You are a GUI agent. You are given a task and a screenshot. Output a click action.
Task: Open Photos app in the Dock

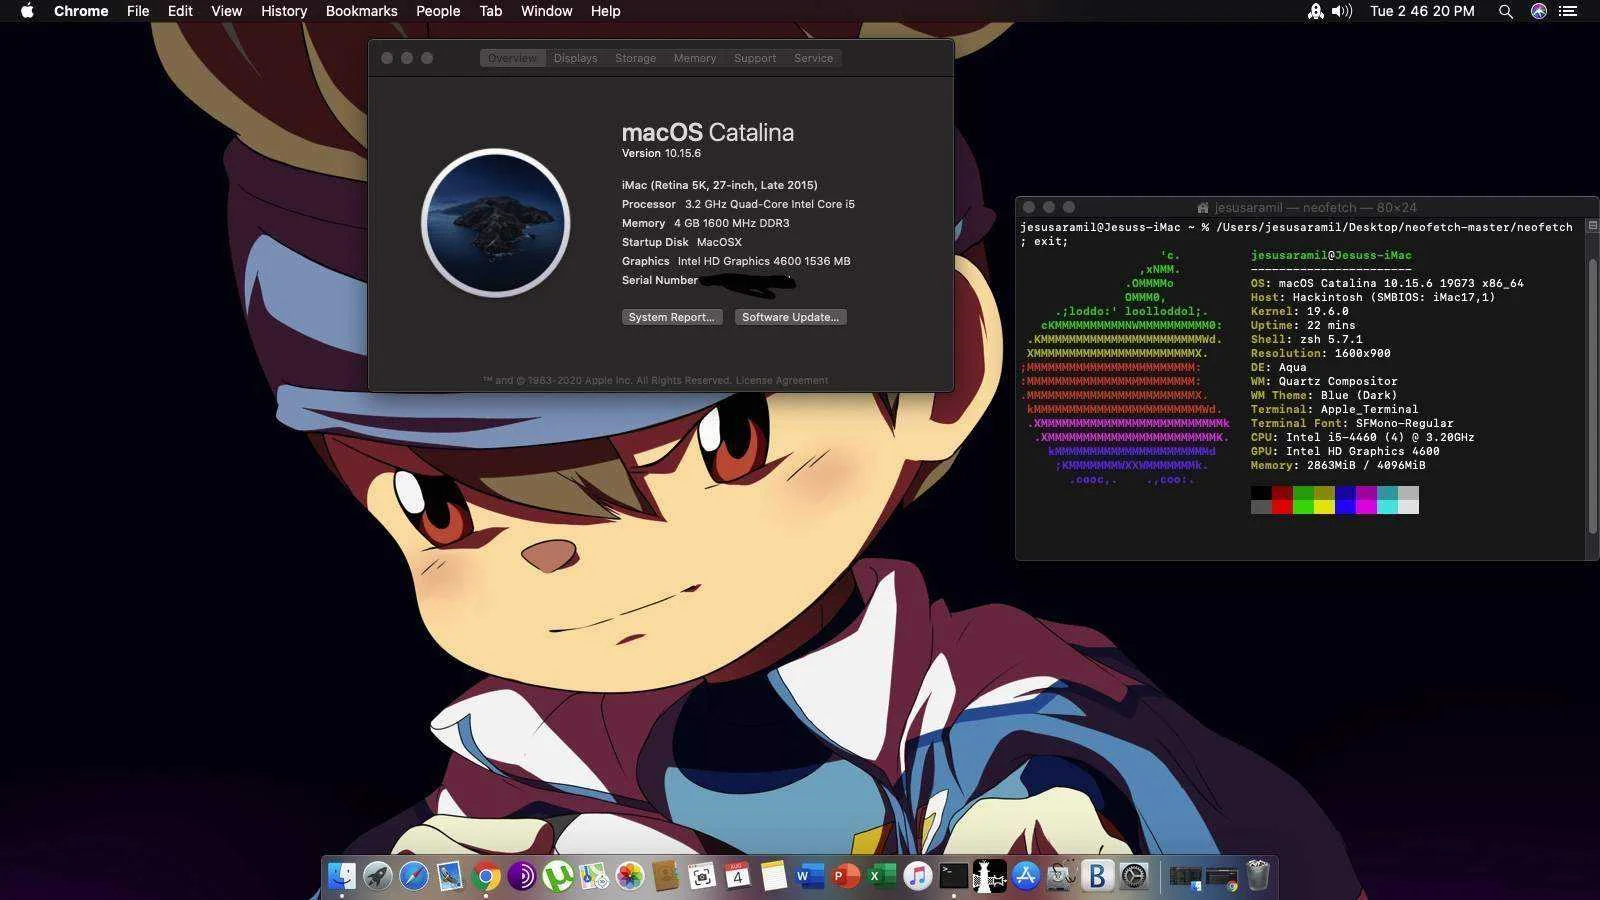point(630,876)
